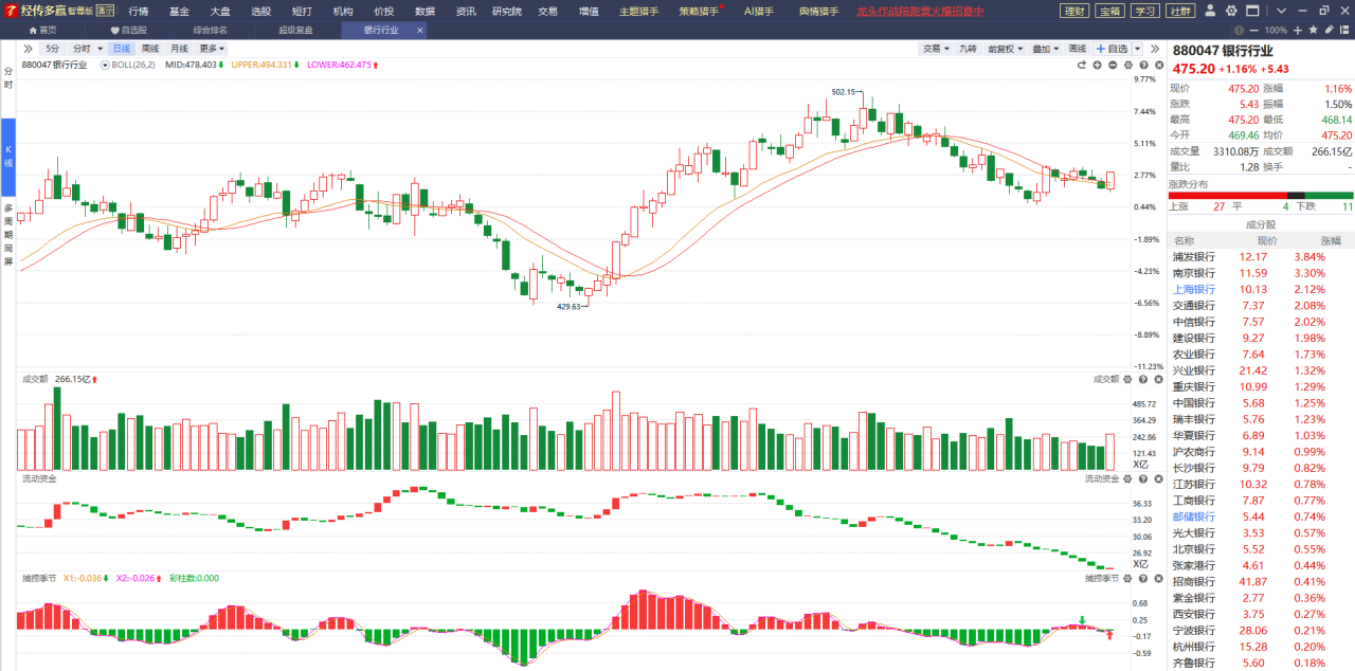
Task: Open the 更多 periods dropdown
Action: pyautogui.click(x=212, y=48)
